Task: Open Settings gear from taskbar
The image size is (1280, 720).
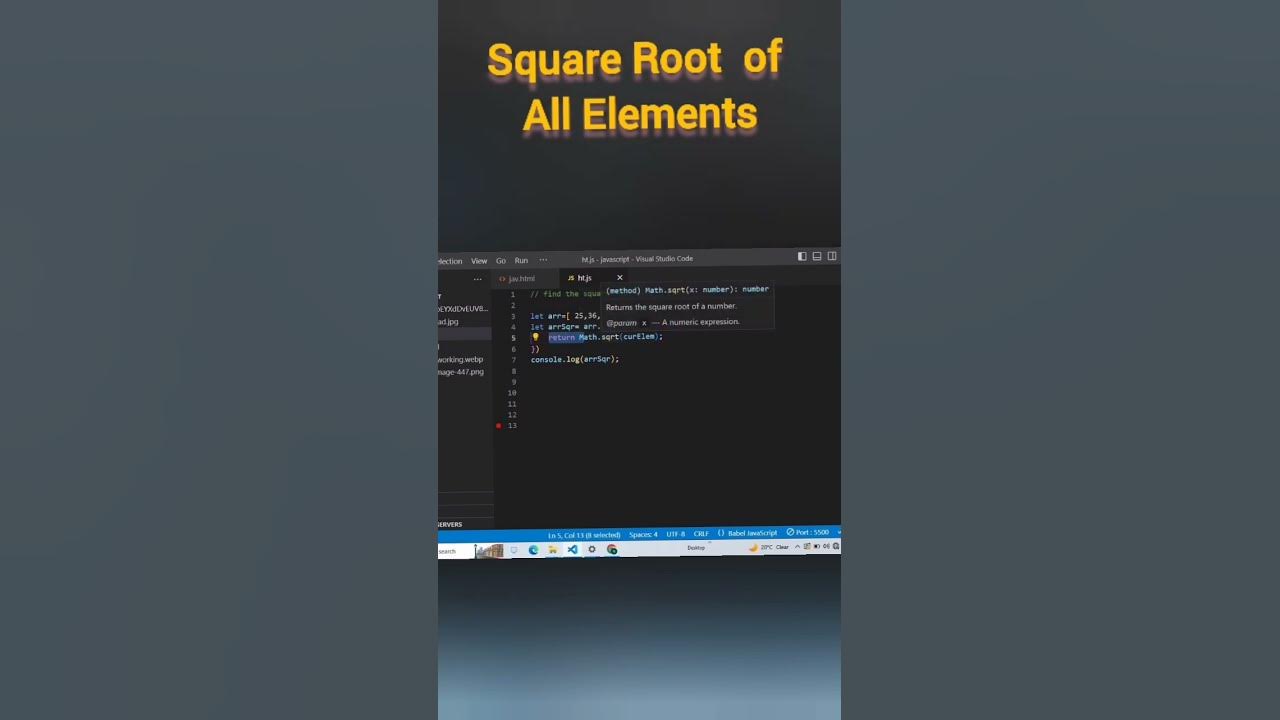Action: click(x=592, y=549)
